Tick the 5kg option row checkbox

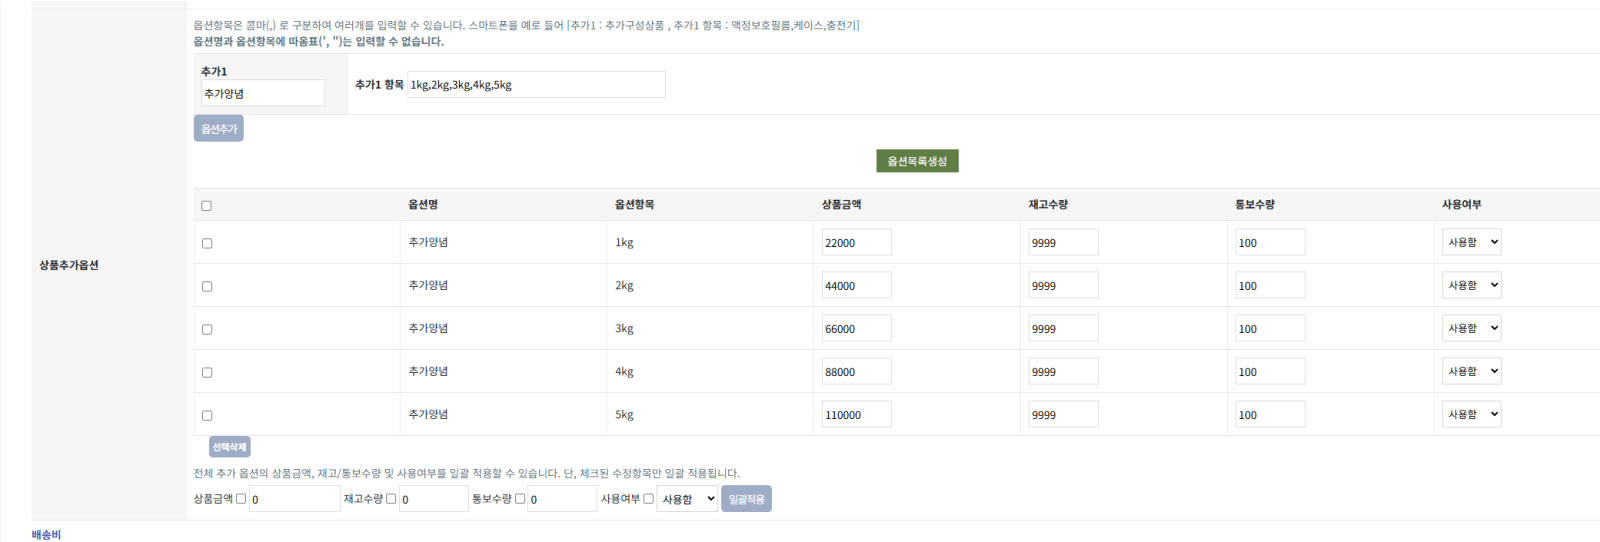207,415
